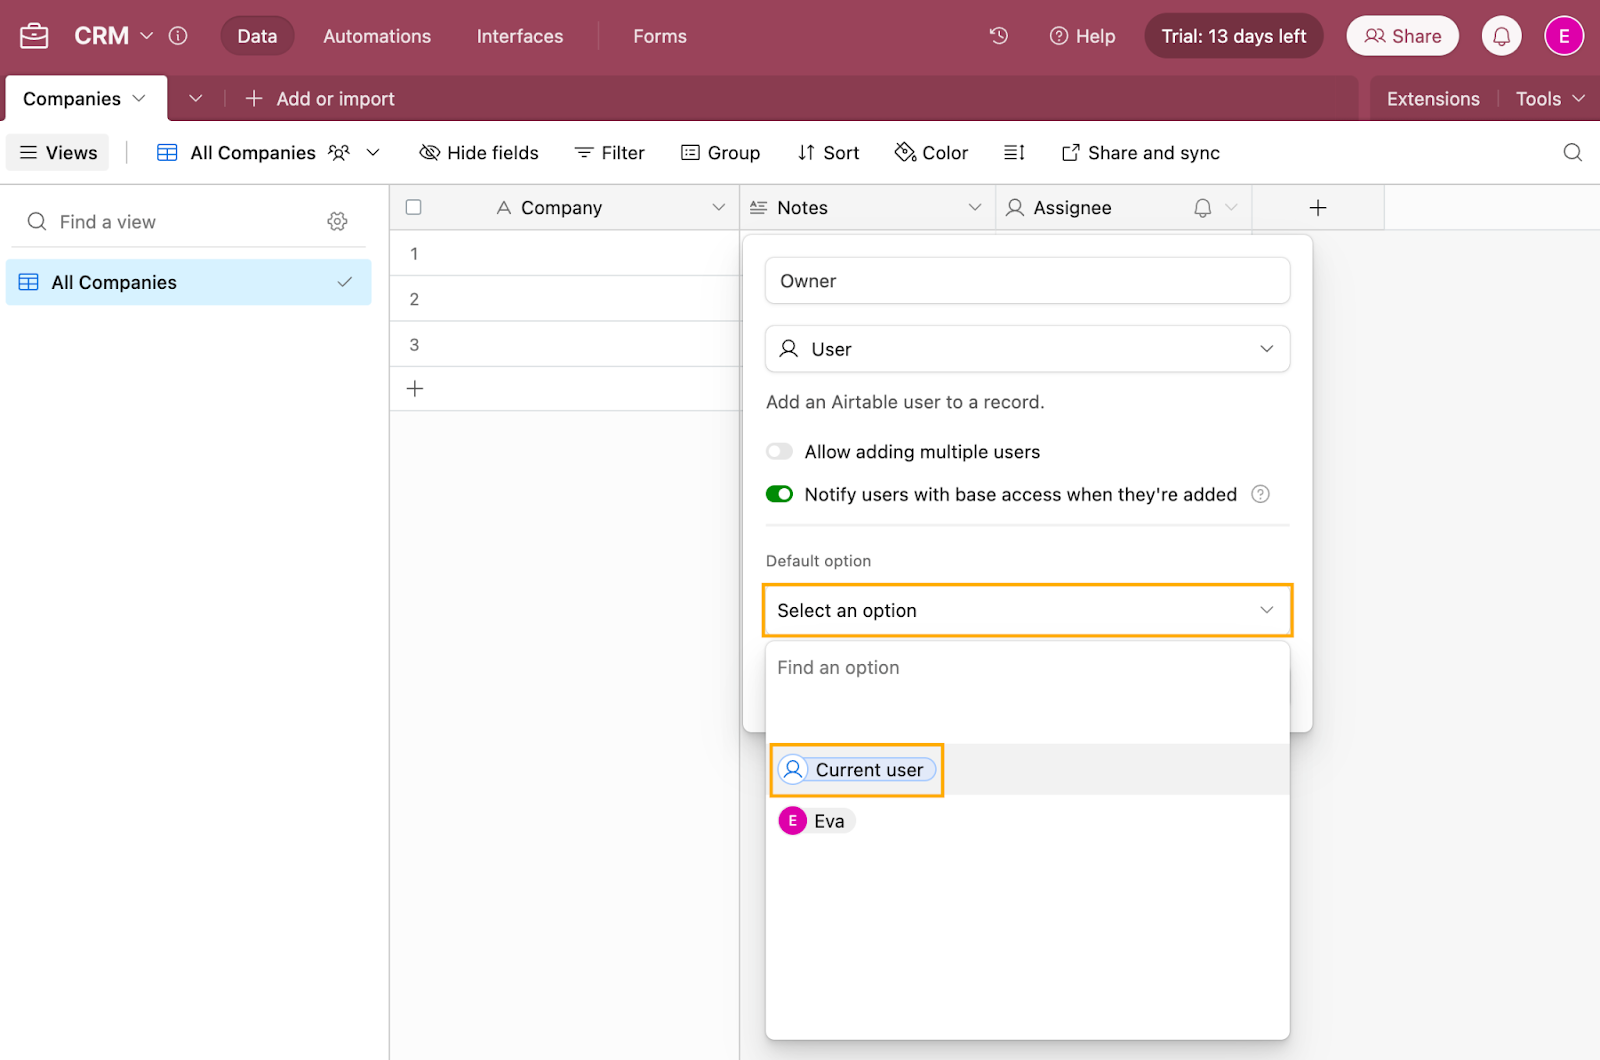Switch to the Data tab

(x=257, y=36)
